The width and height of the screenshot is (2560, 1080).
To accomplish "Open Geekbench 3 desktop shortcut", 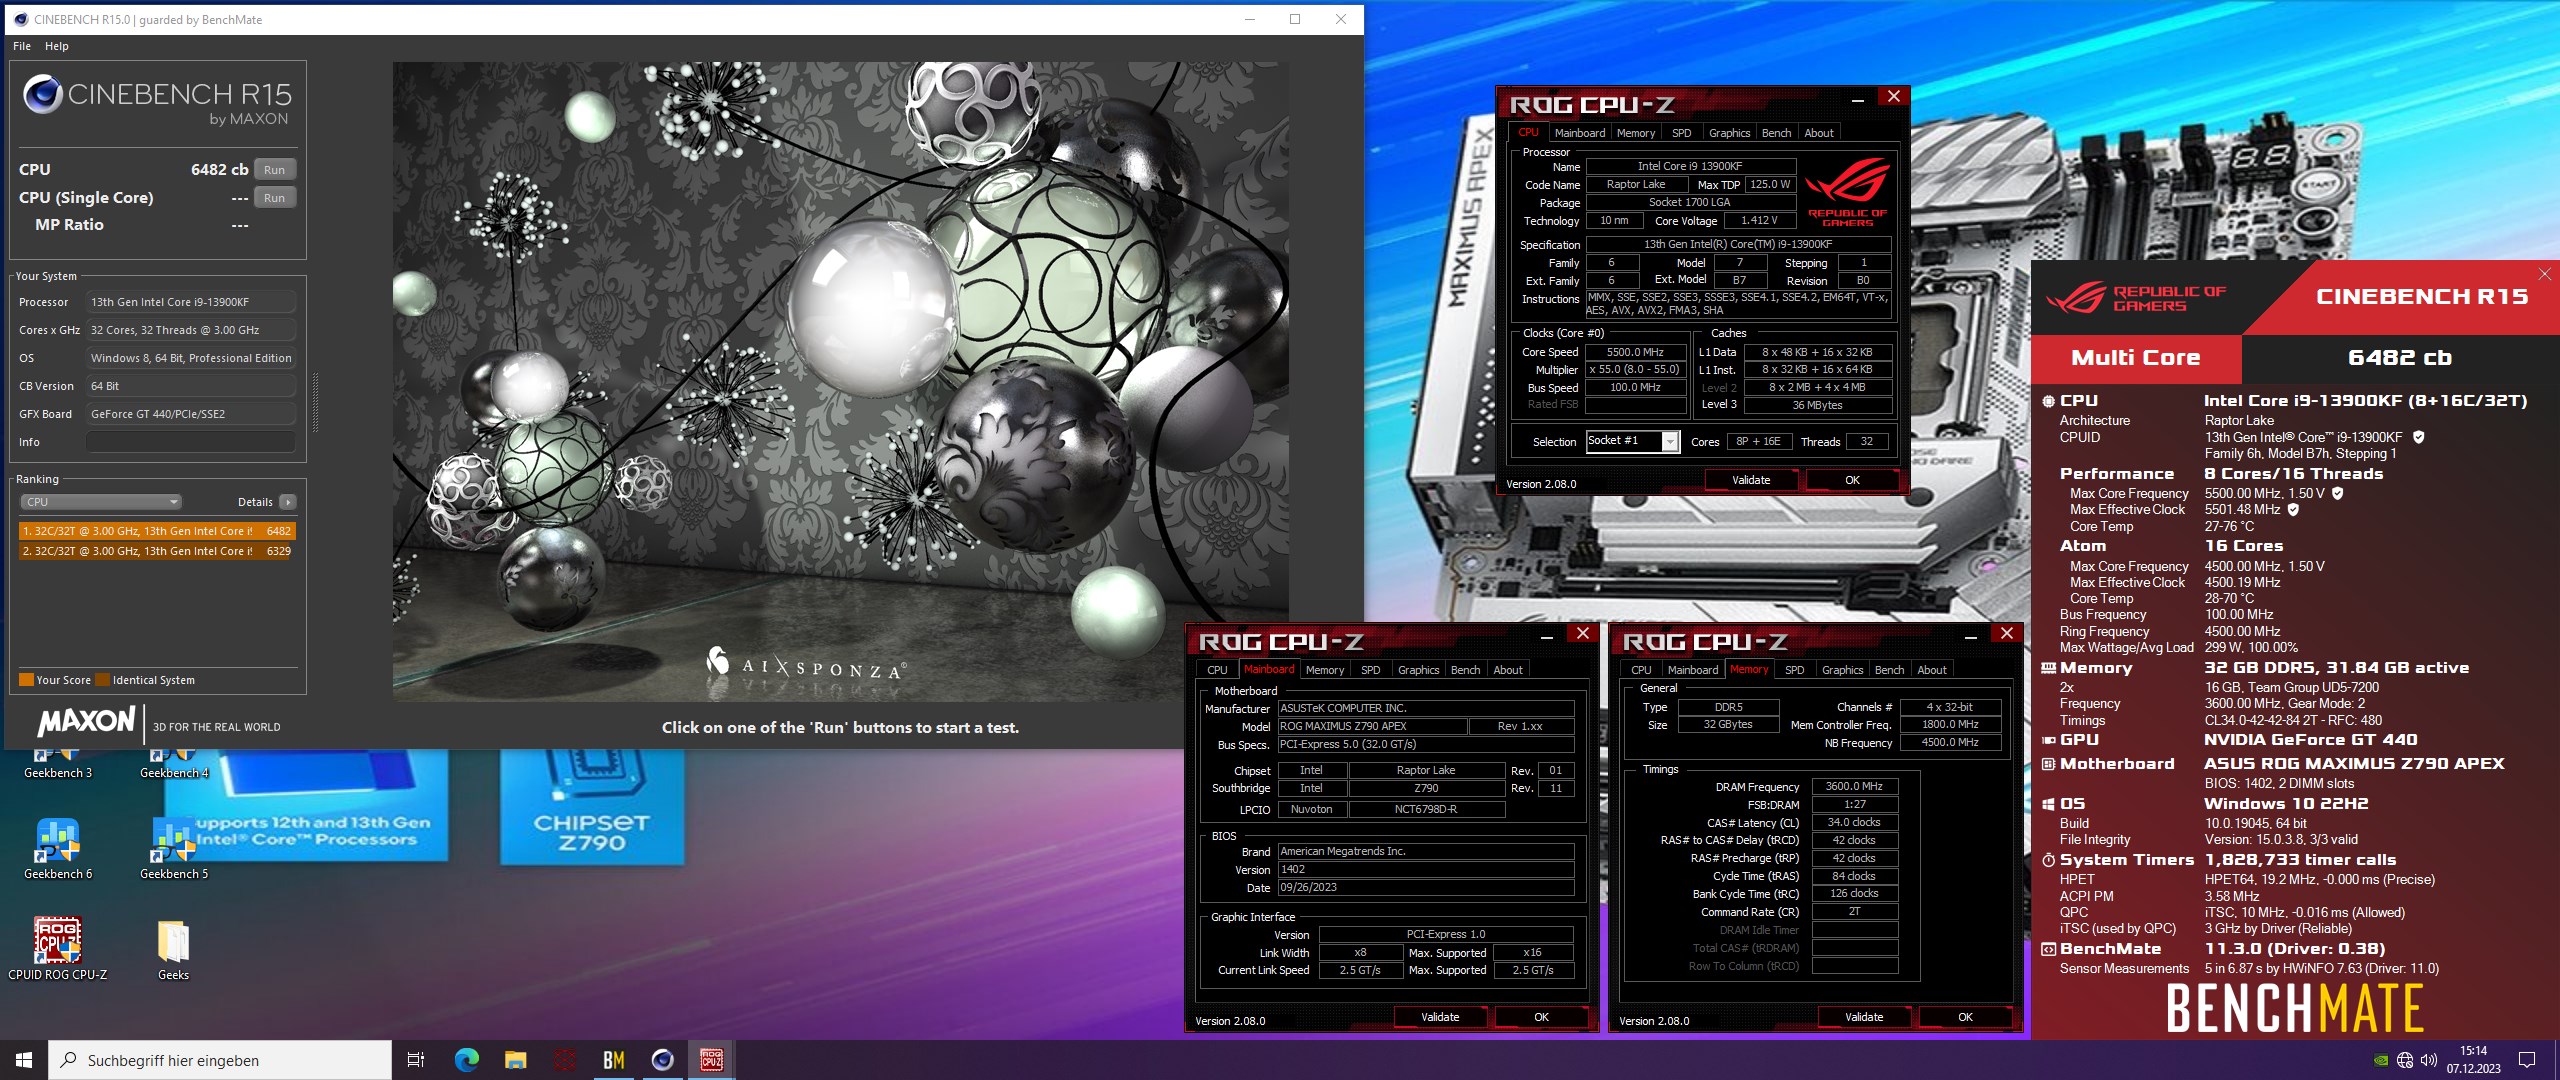I will point(57,764).
